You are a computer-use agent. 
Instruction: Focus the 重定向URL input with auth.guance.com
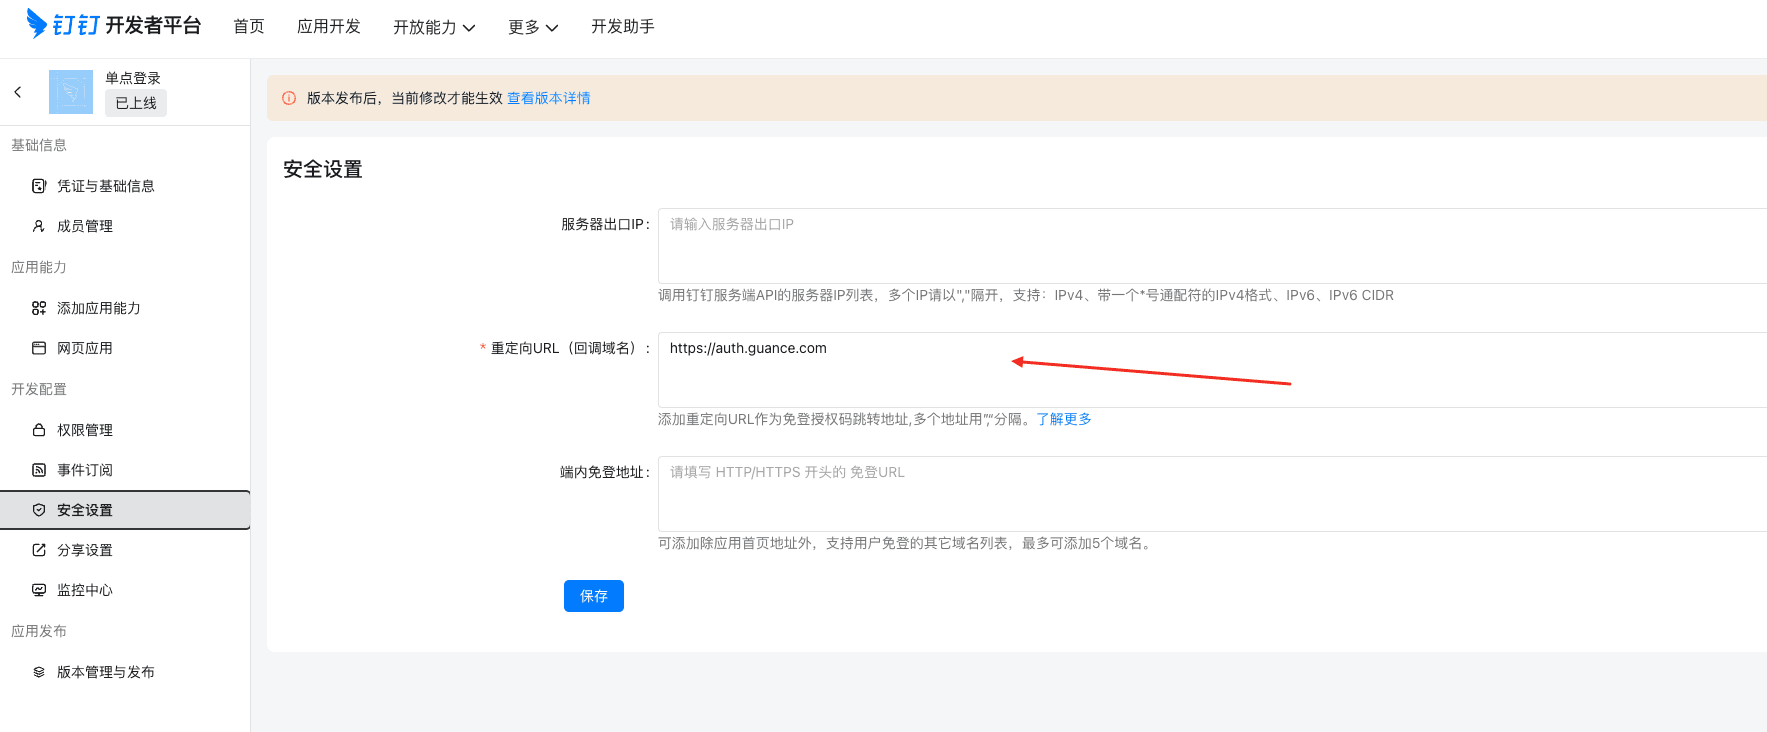click(1212, 370)
